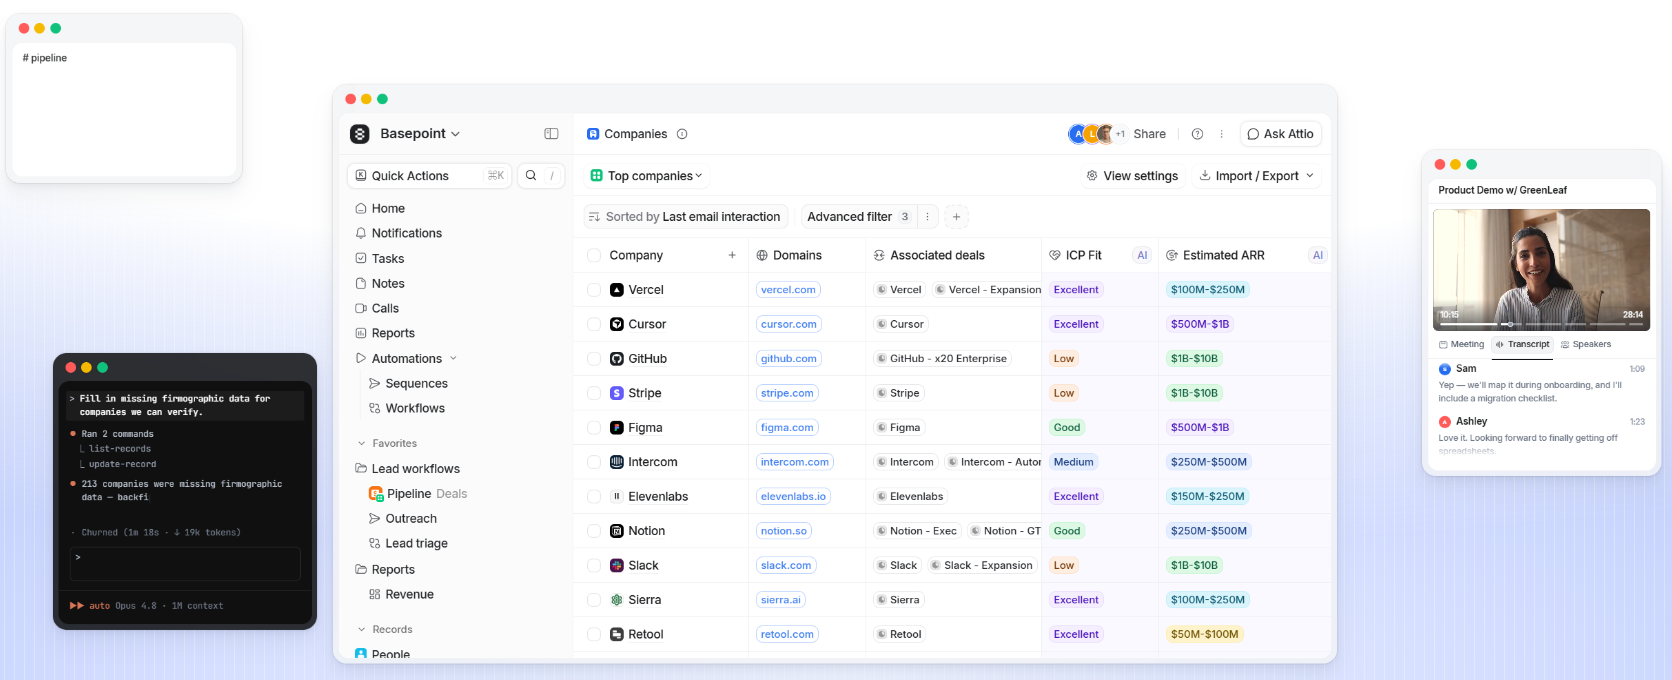The image size is (1672, 680).
Task: Click the AI badge in Estimated ARR header
Action: [1318, 255]
